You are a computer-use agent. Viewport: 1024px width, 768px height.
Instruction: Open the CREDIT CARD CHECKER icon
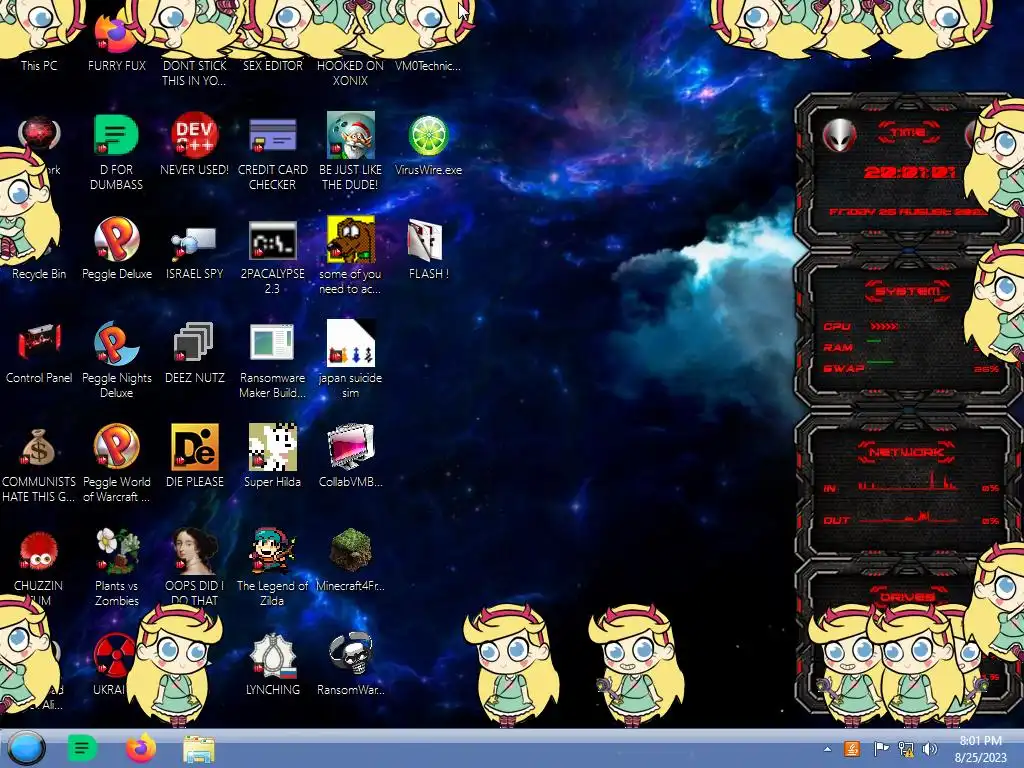point(272,135)
